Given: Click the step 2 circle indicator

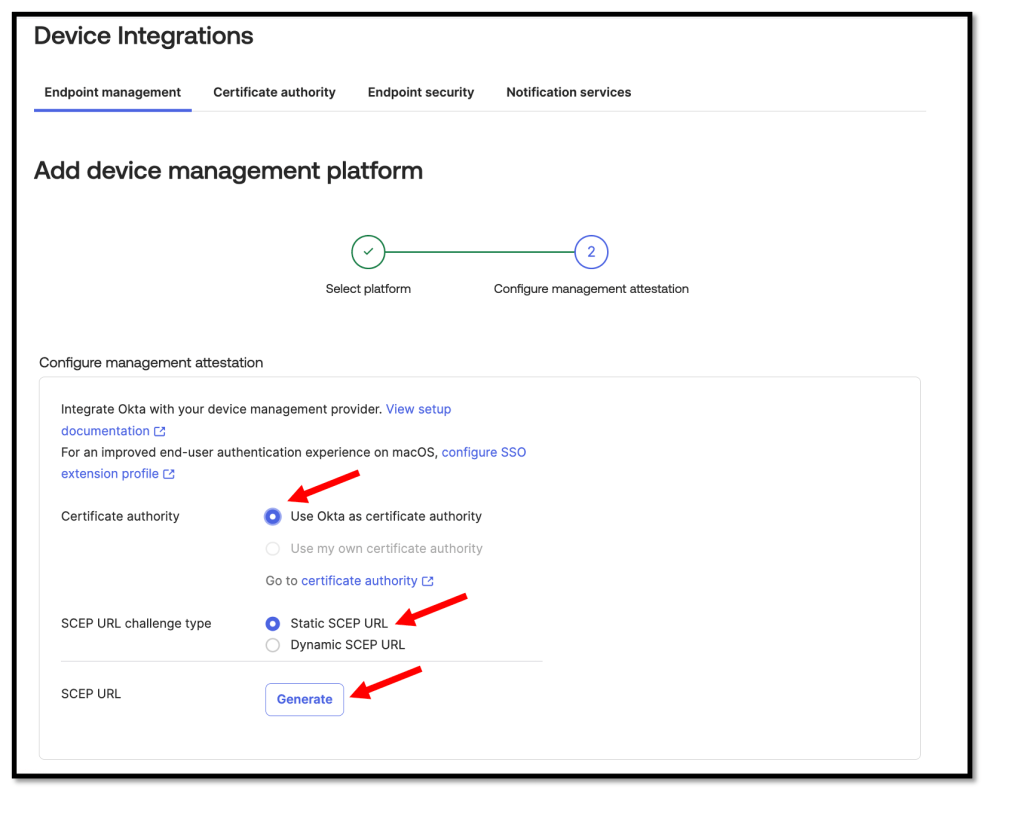Looking at the screenshot, I should pyautogui.click(x=591, y=252).
